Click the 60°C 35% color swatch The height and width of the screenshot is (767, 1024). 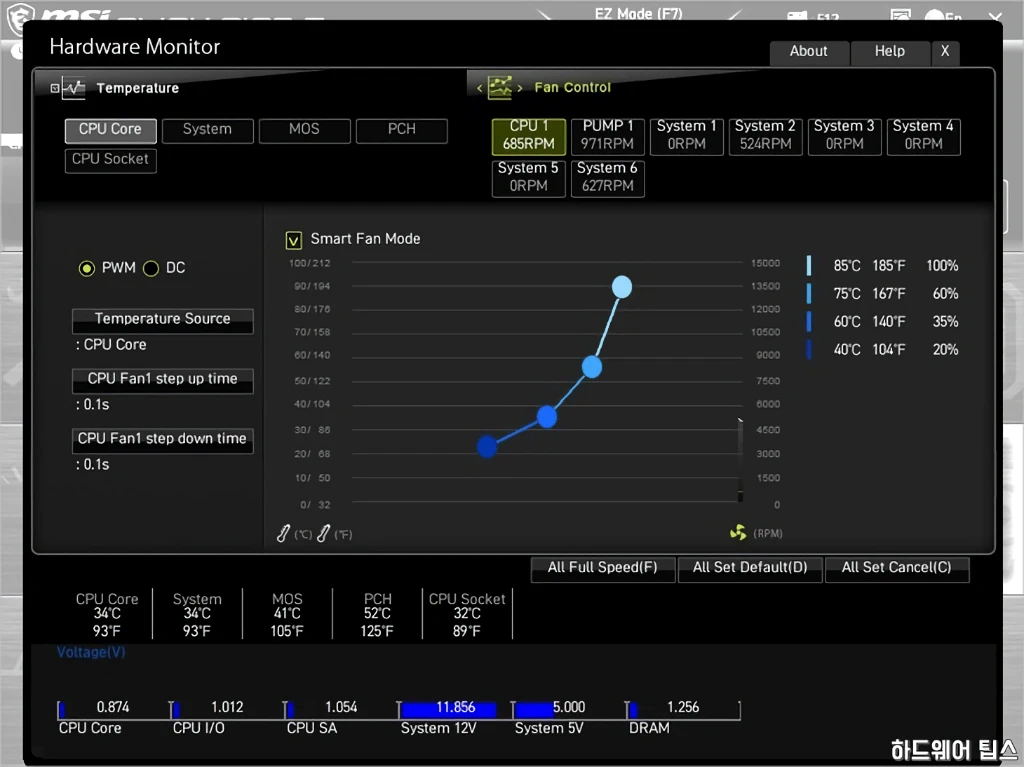click(x=809, y=321)
